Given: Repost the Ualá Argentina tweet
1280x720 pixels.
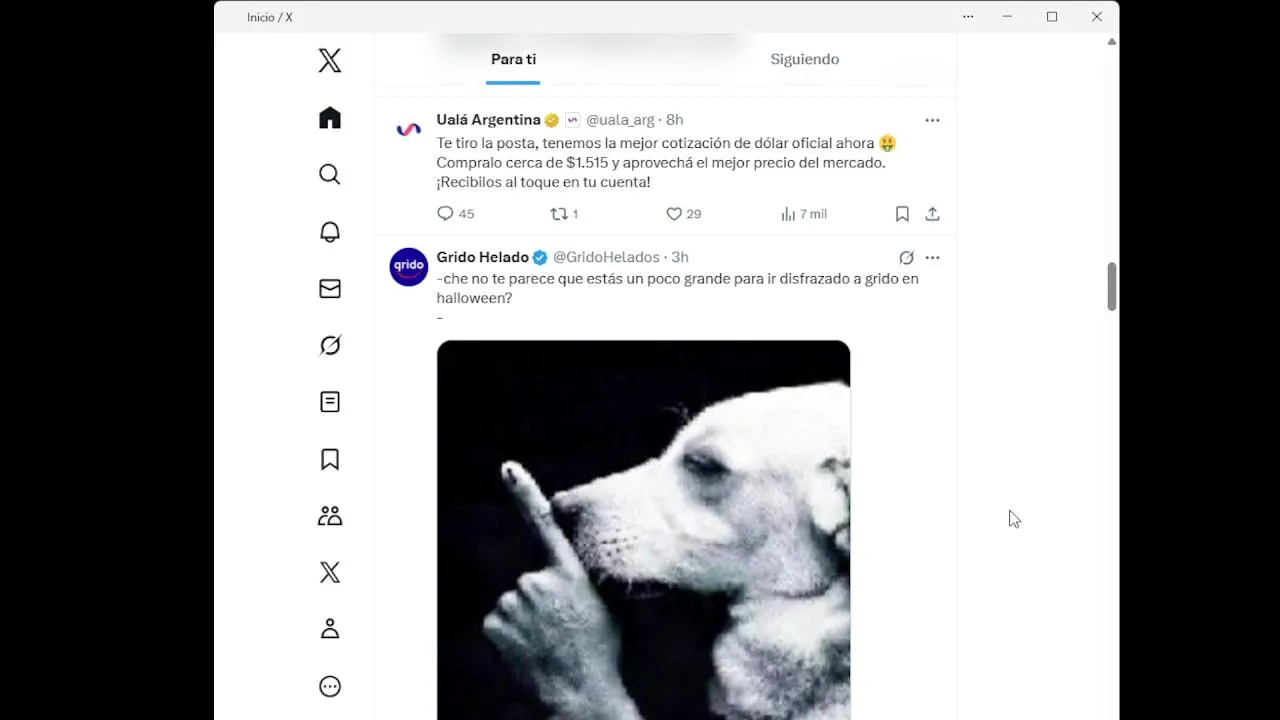Looking at the screenshot, I should pyautogui.click(x=559, y=214).
